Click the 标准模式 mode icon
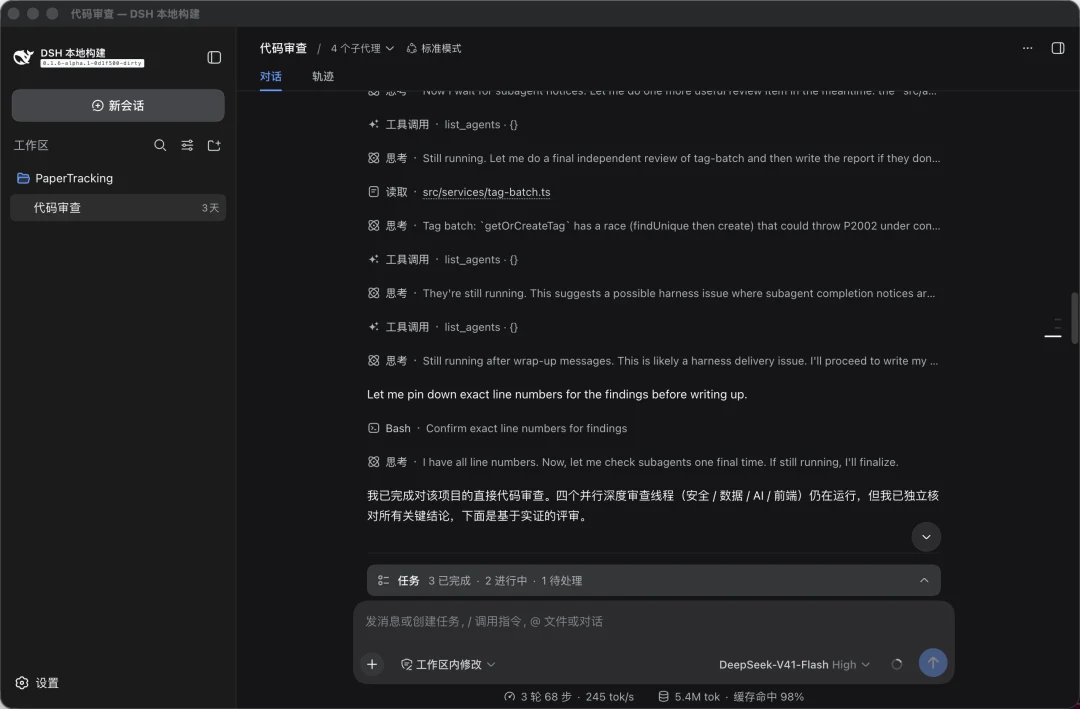Image resolution: width=1080 pixels, height=709 pixels. click(411, 48)
